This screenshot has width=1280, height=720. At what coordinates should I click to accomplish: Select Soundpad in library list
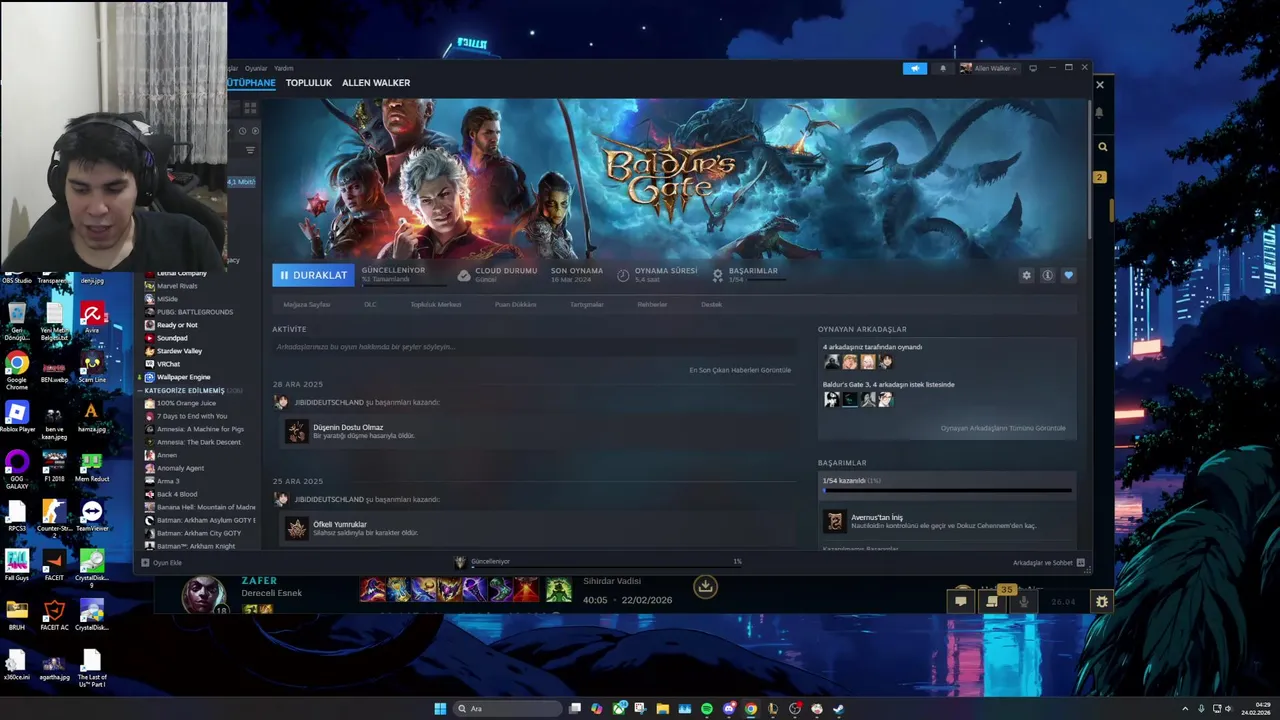coord(172,338)
